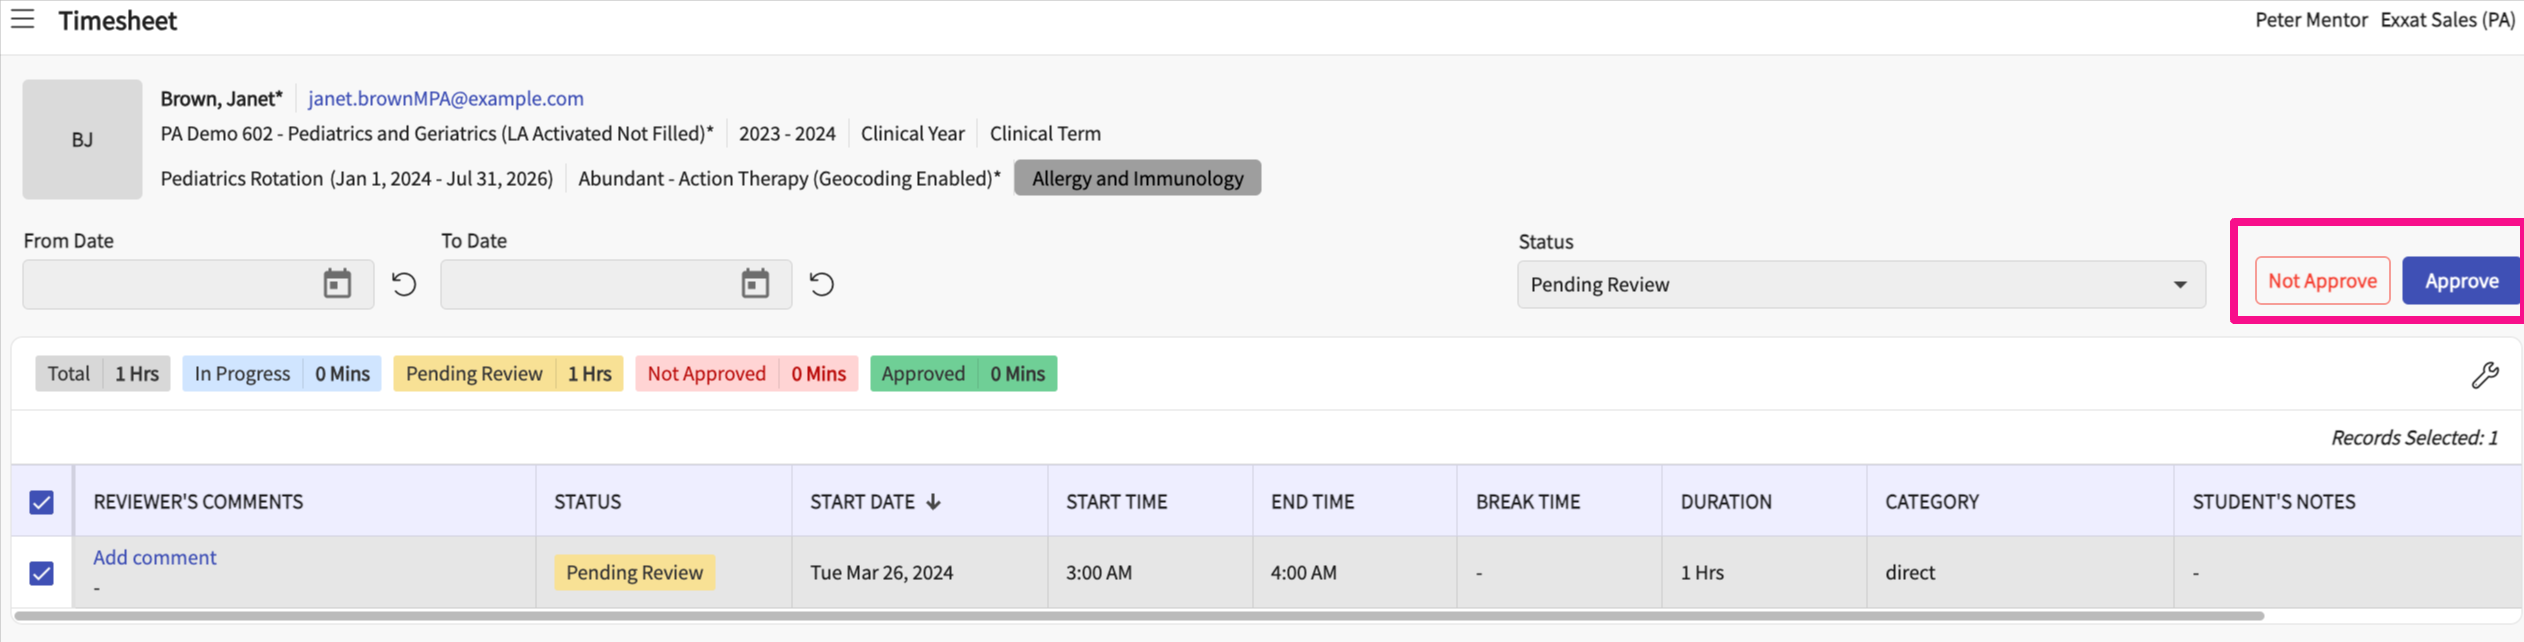Filter by Pending Review hours chip

pos(508,374)
